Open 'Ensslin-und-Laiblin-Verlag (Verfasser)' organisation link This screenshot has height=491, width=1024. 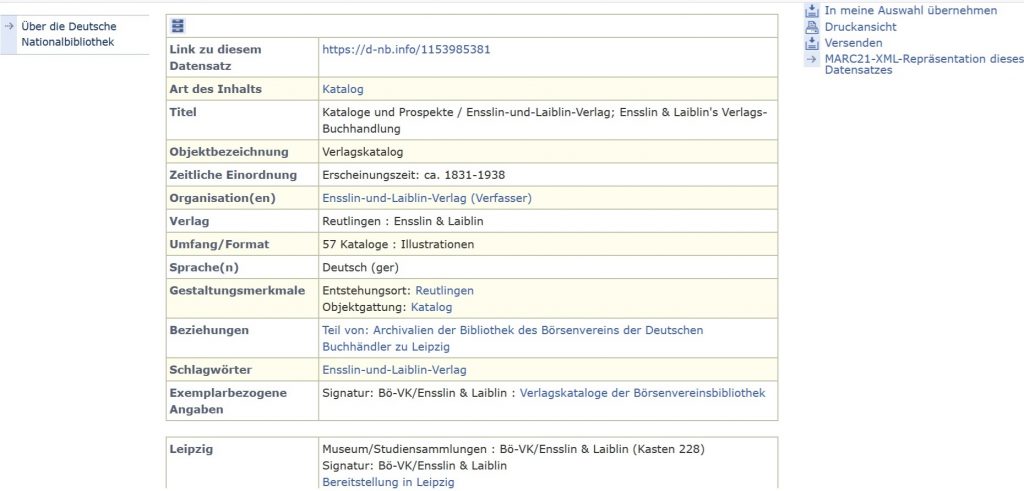click(426, 198)
